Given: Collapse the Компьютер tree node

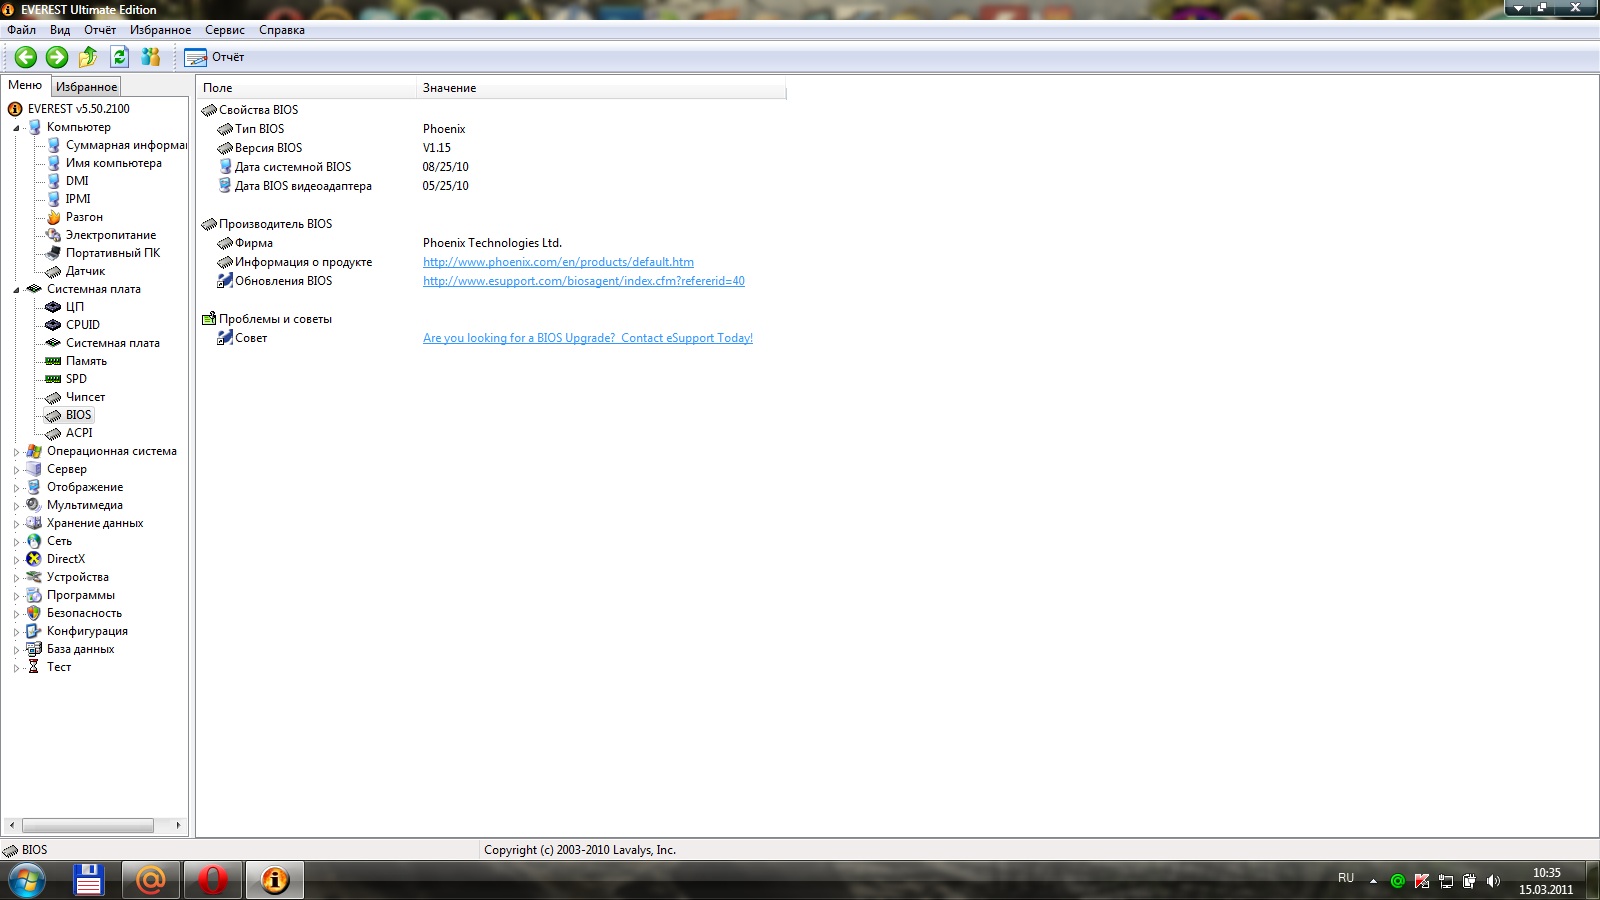Looking at the screenshot, I should (x=16, y=128).
